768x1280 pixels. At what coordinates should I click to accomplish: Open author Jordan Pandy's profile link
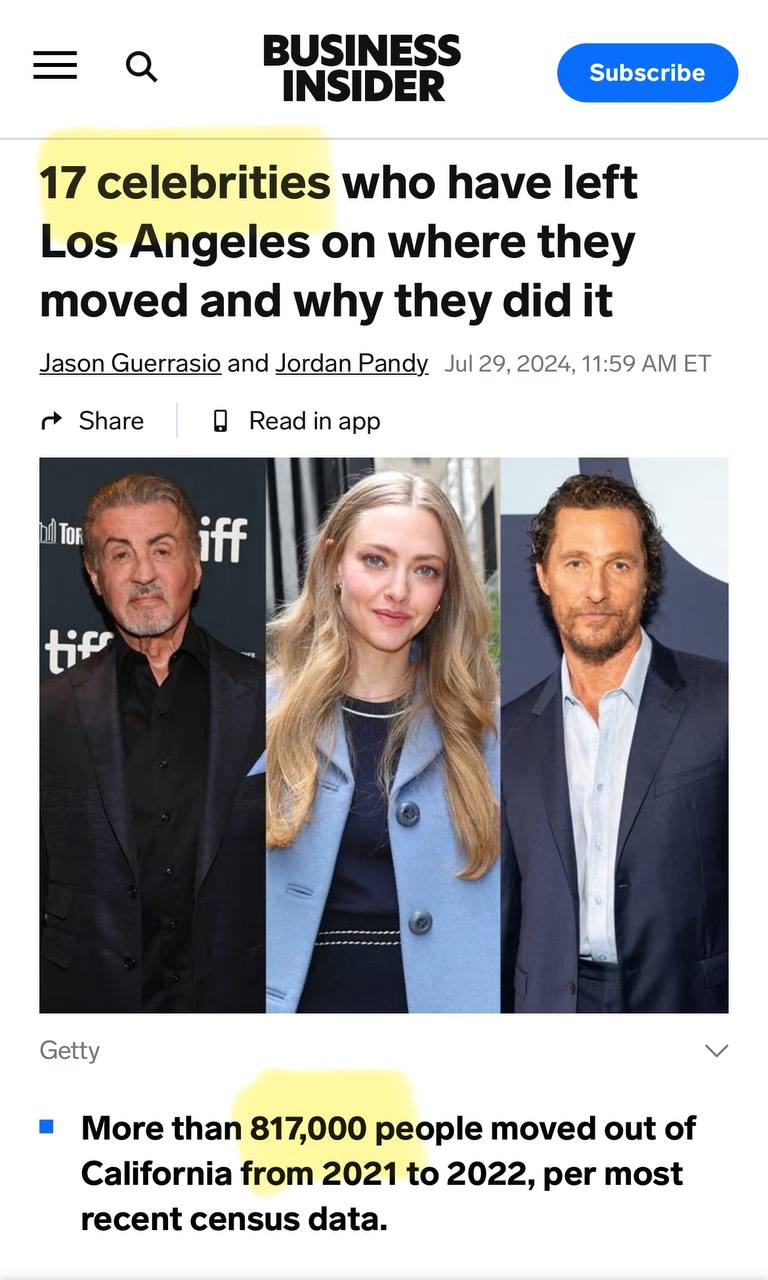351,363
